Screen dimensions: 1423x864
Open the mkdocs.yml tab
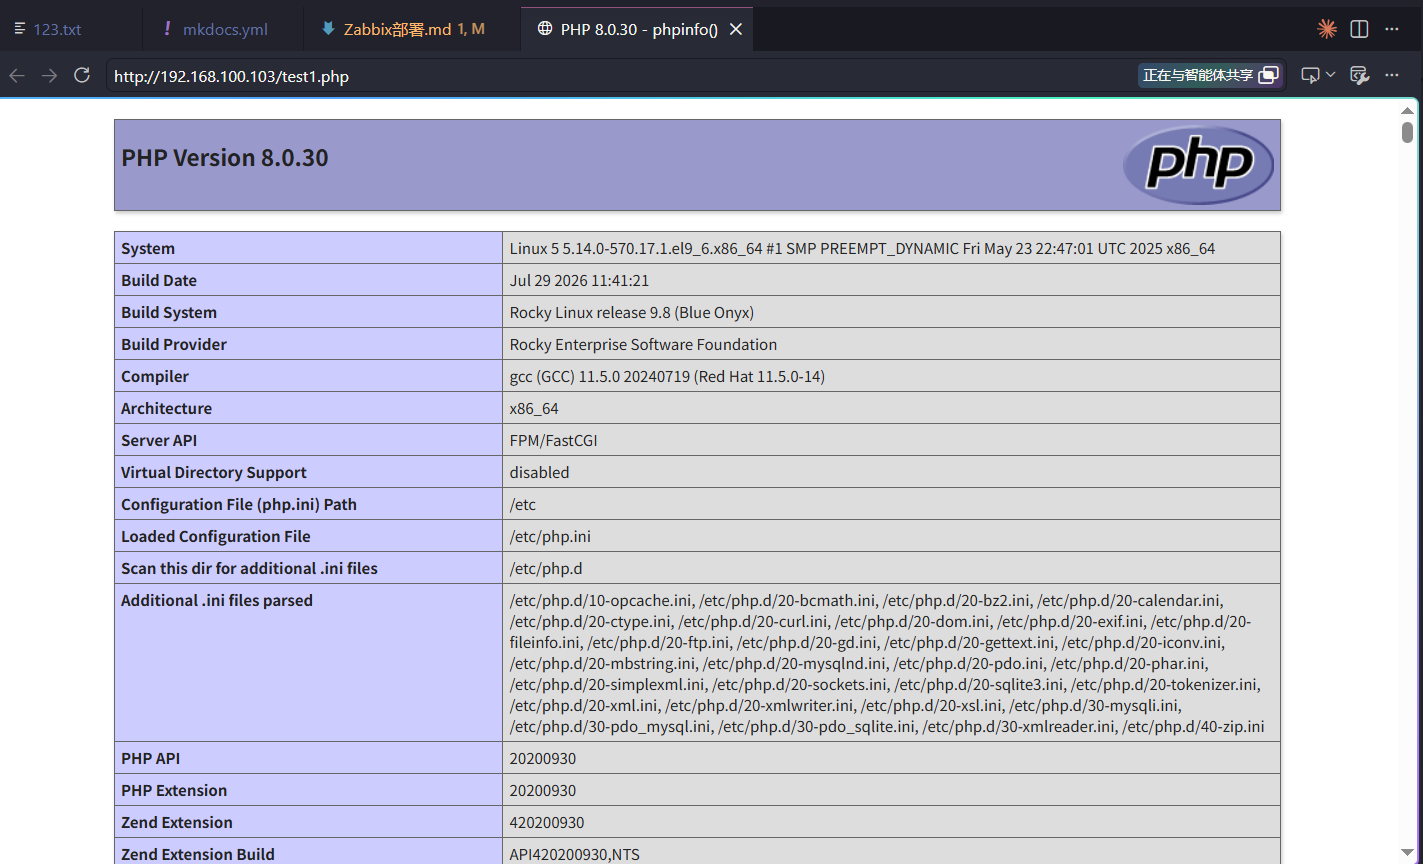[x=216, y=29]
